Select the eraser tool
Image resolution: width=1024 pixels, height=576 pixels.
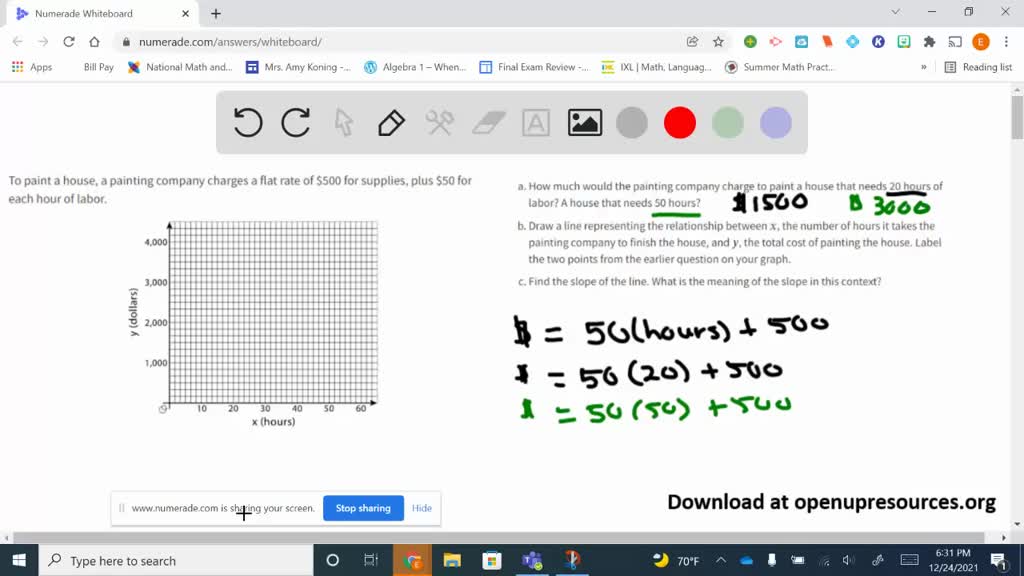click(x=489, y=123)
